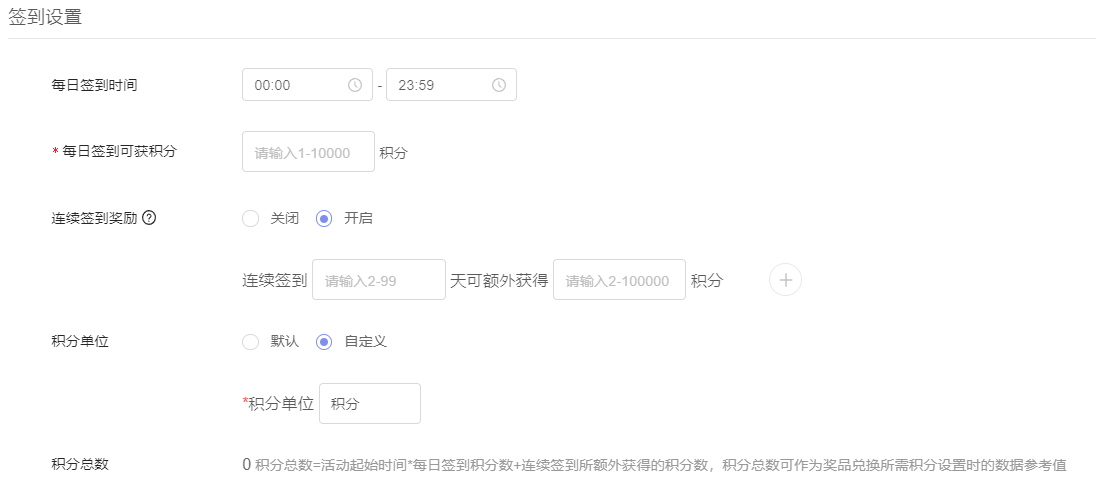Focus the daily points field 请输入1-10000
The width and height of the screenshot is (1096, 497).
coord(308,152)
